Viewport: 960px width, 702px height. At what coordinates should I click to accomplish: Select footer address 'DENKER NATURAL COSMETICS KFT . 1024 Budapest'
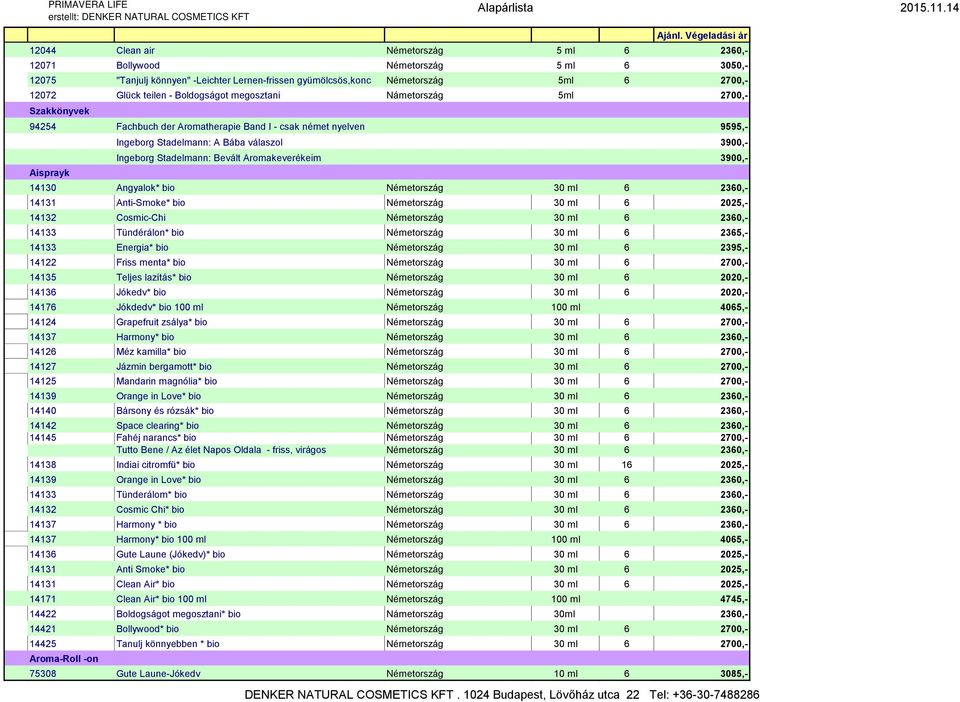coord(394,695)
